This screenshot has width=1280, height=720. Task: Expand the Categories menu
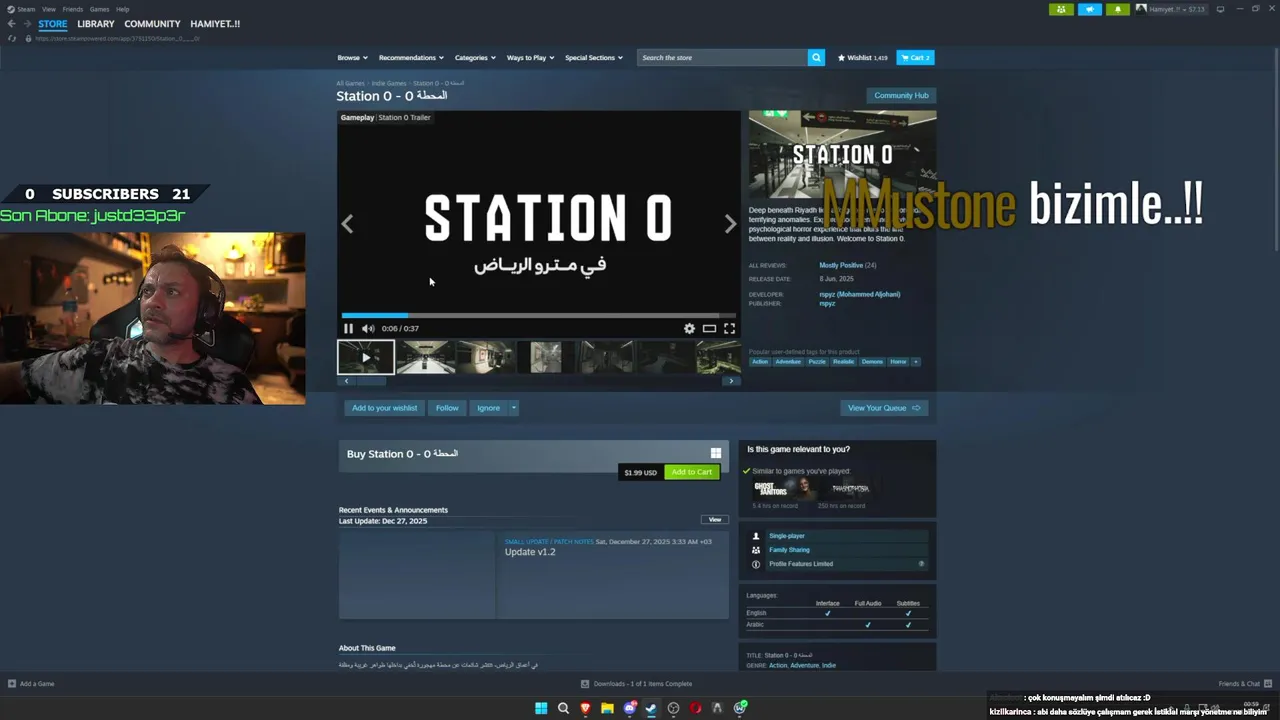point(475,57)
